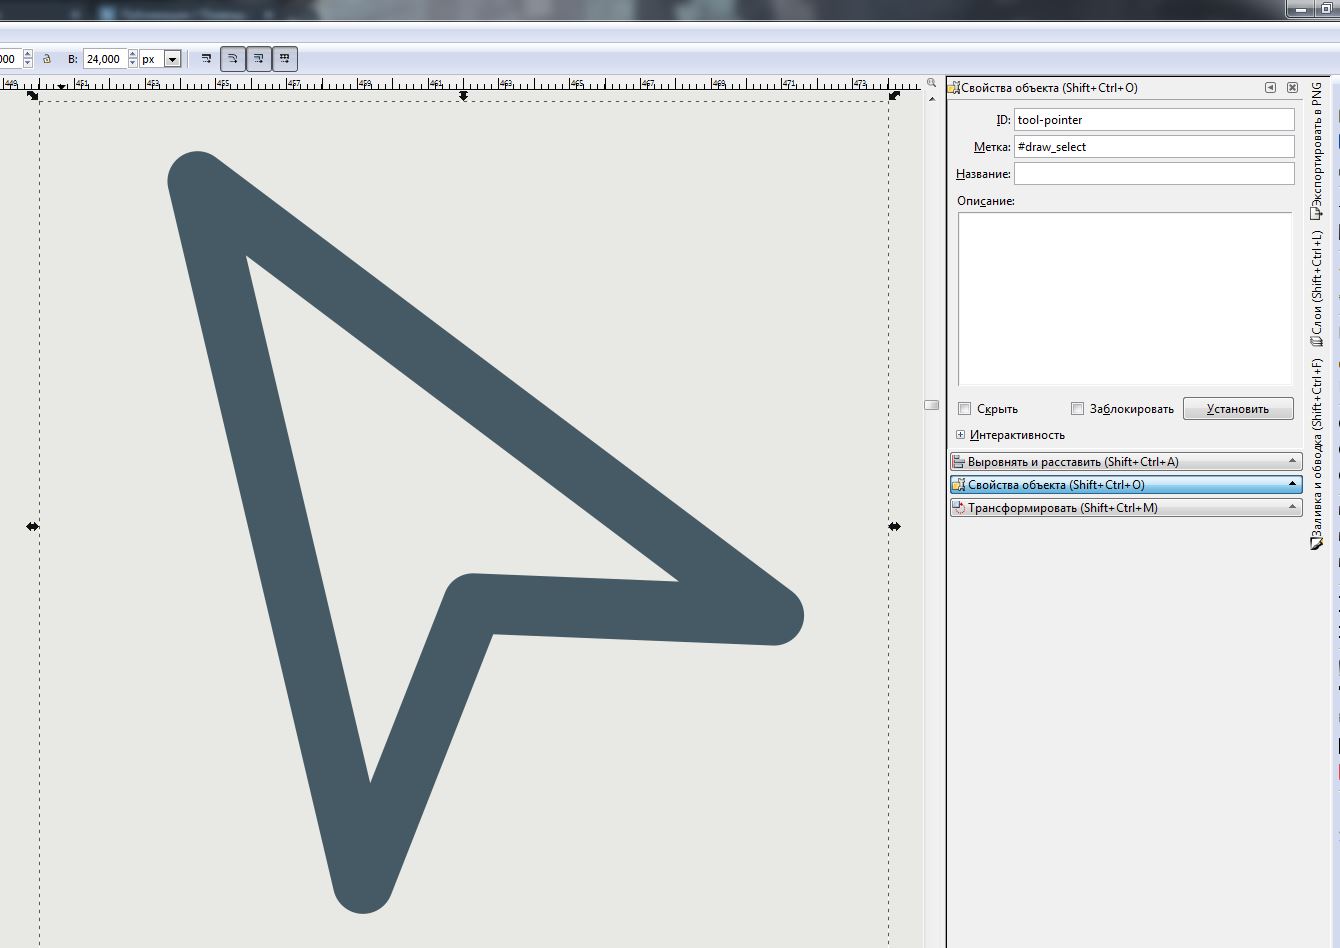
Task: Increase height with the up stepper arrow
Action: [x=132, y=55]
